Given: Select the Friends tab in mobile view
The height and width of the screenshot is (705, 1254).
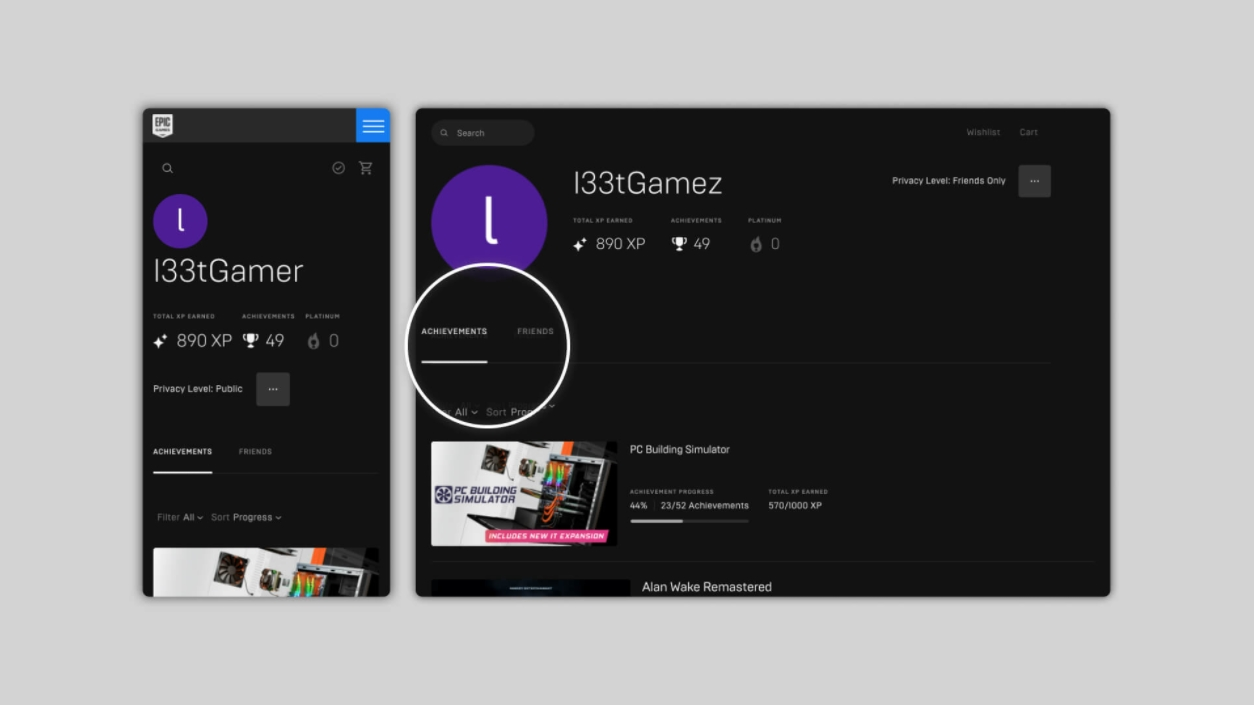Looking at the screenshot, I should tap(255, 452).
